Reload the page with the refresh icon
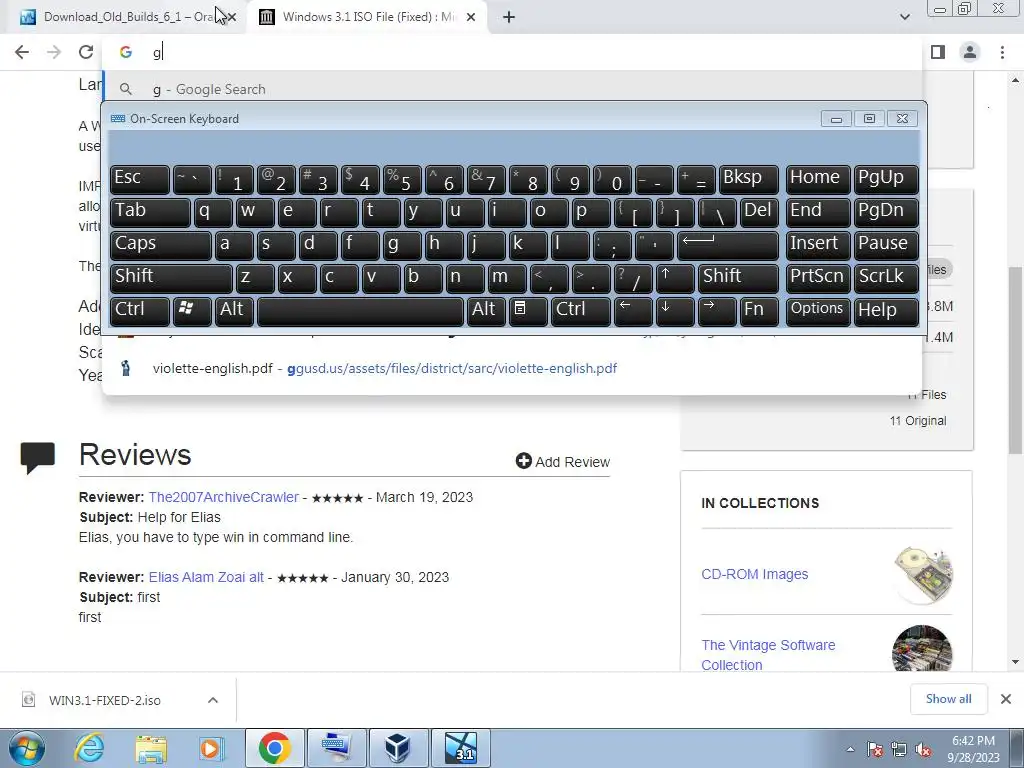1024x768 pixels. tap(86, 52)
